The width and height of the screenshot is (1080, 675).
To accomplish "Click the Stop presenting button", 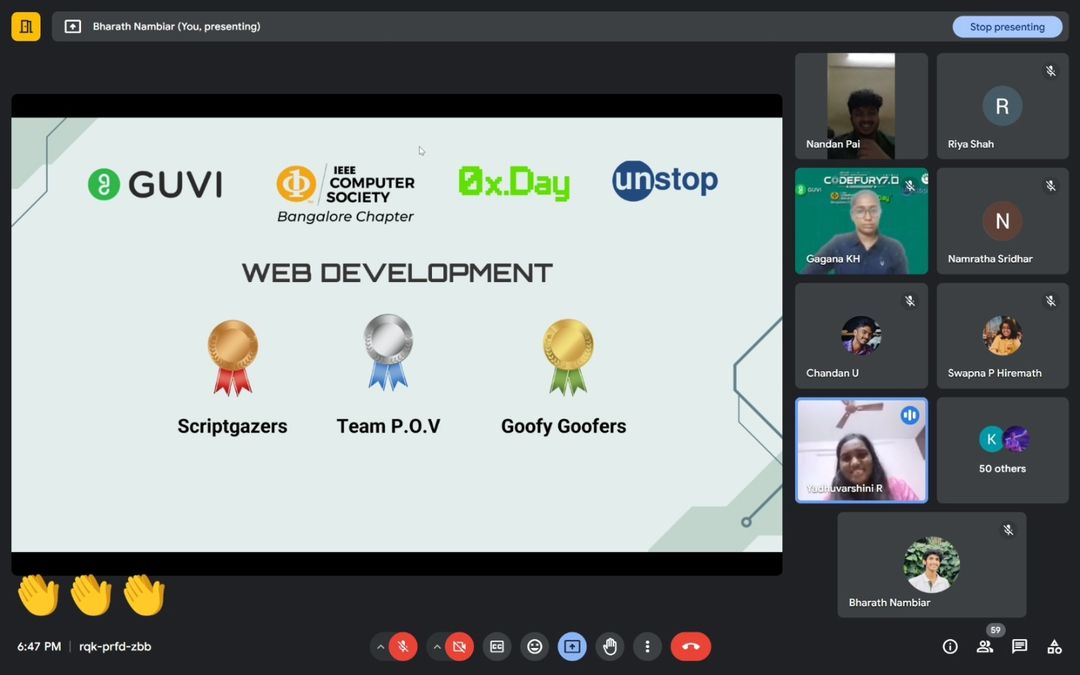I will click(x=1007, y=27).
